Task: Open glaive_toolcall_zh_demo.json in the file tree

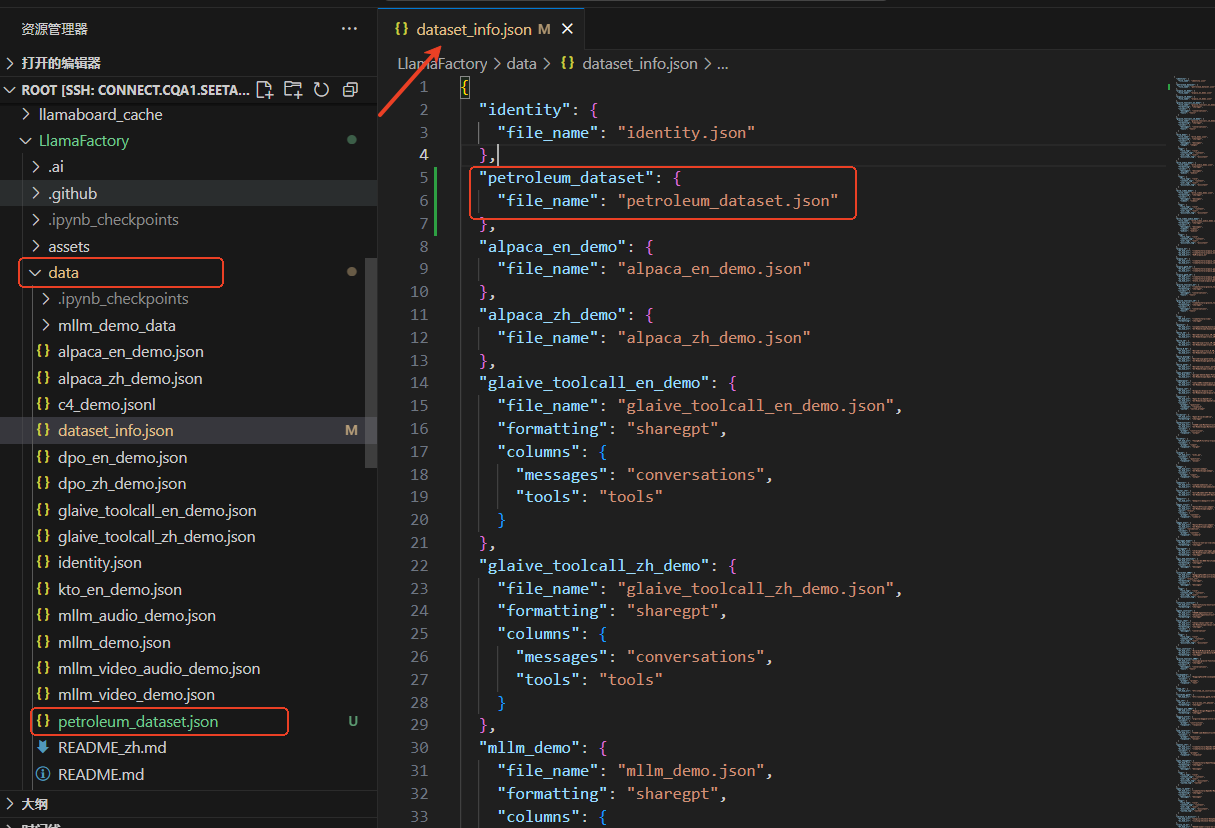Action: point(156,537)
